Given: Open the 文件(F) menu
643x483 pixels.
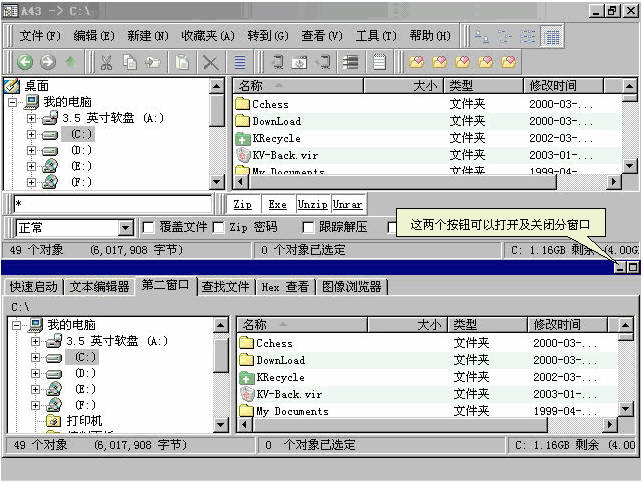Looking at the screenshot, I should [40, 36].
